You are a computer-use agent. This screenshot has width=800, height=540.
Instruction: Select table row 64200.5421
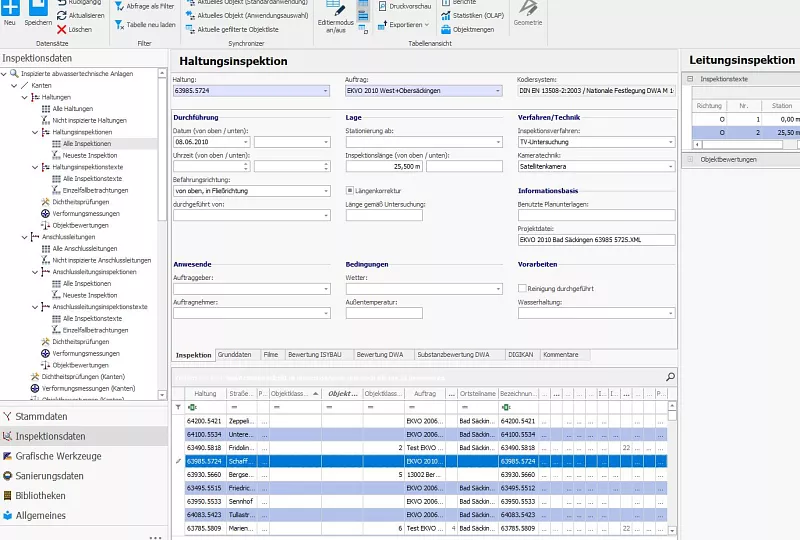point(426,421)
